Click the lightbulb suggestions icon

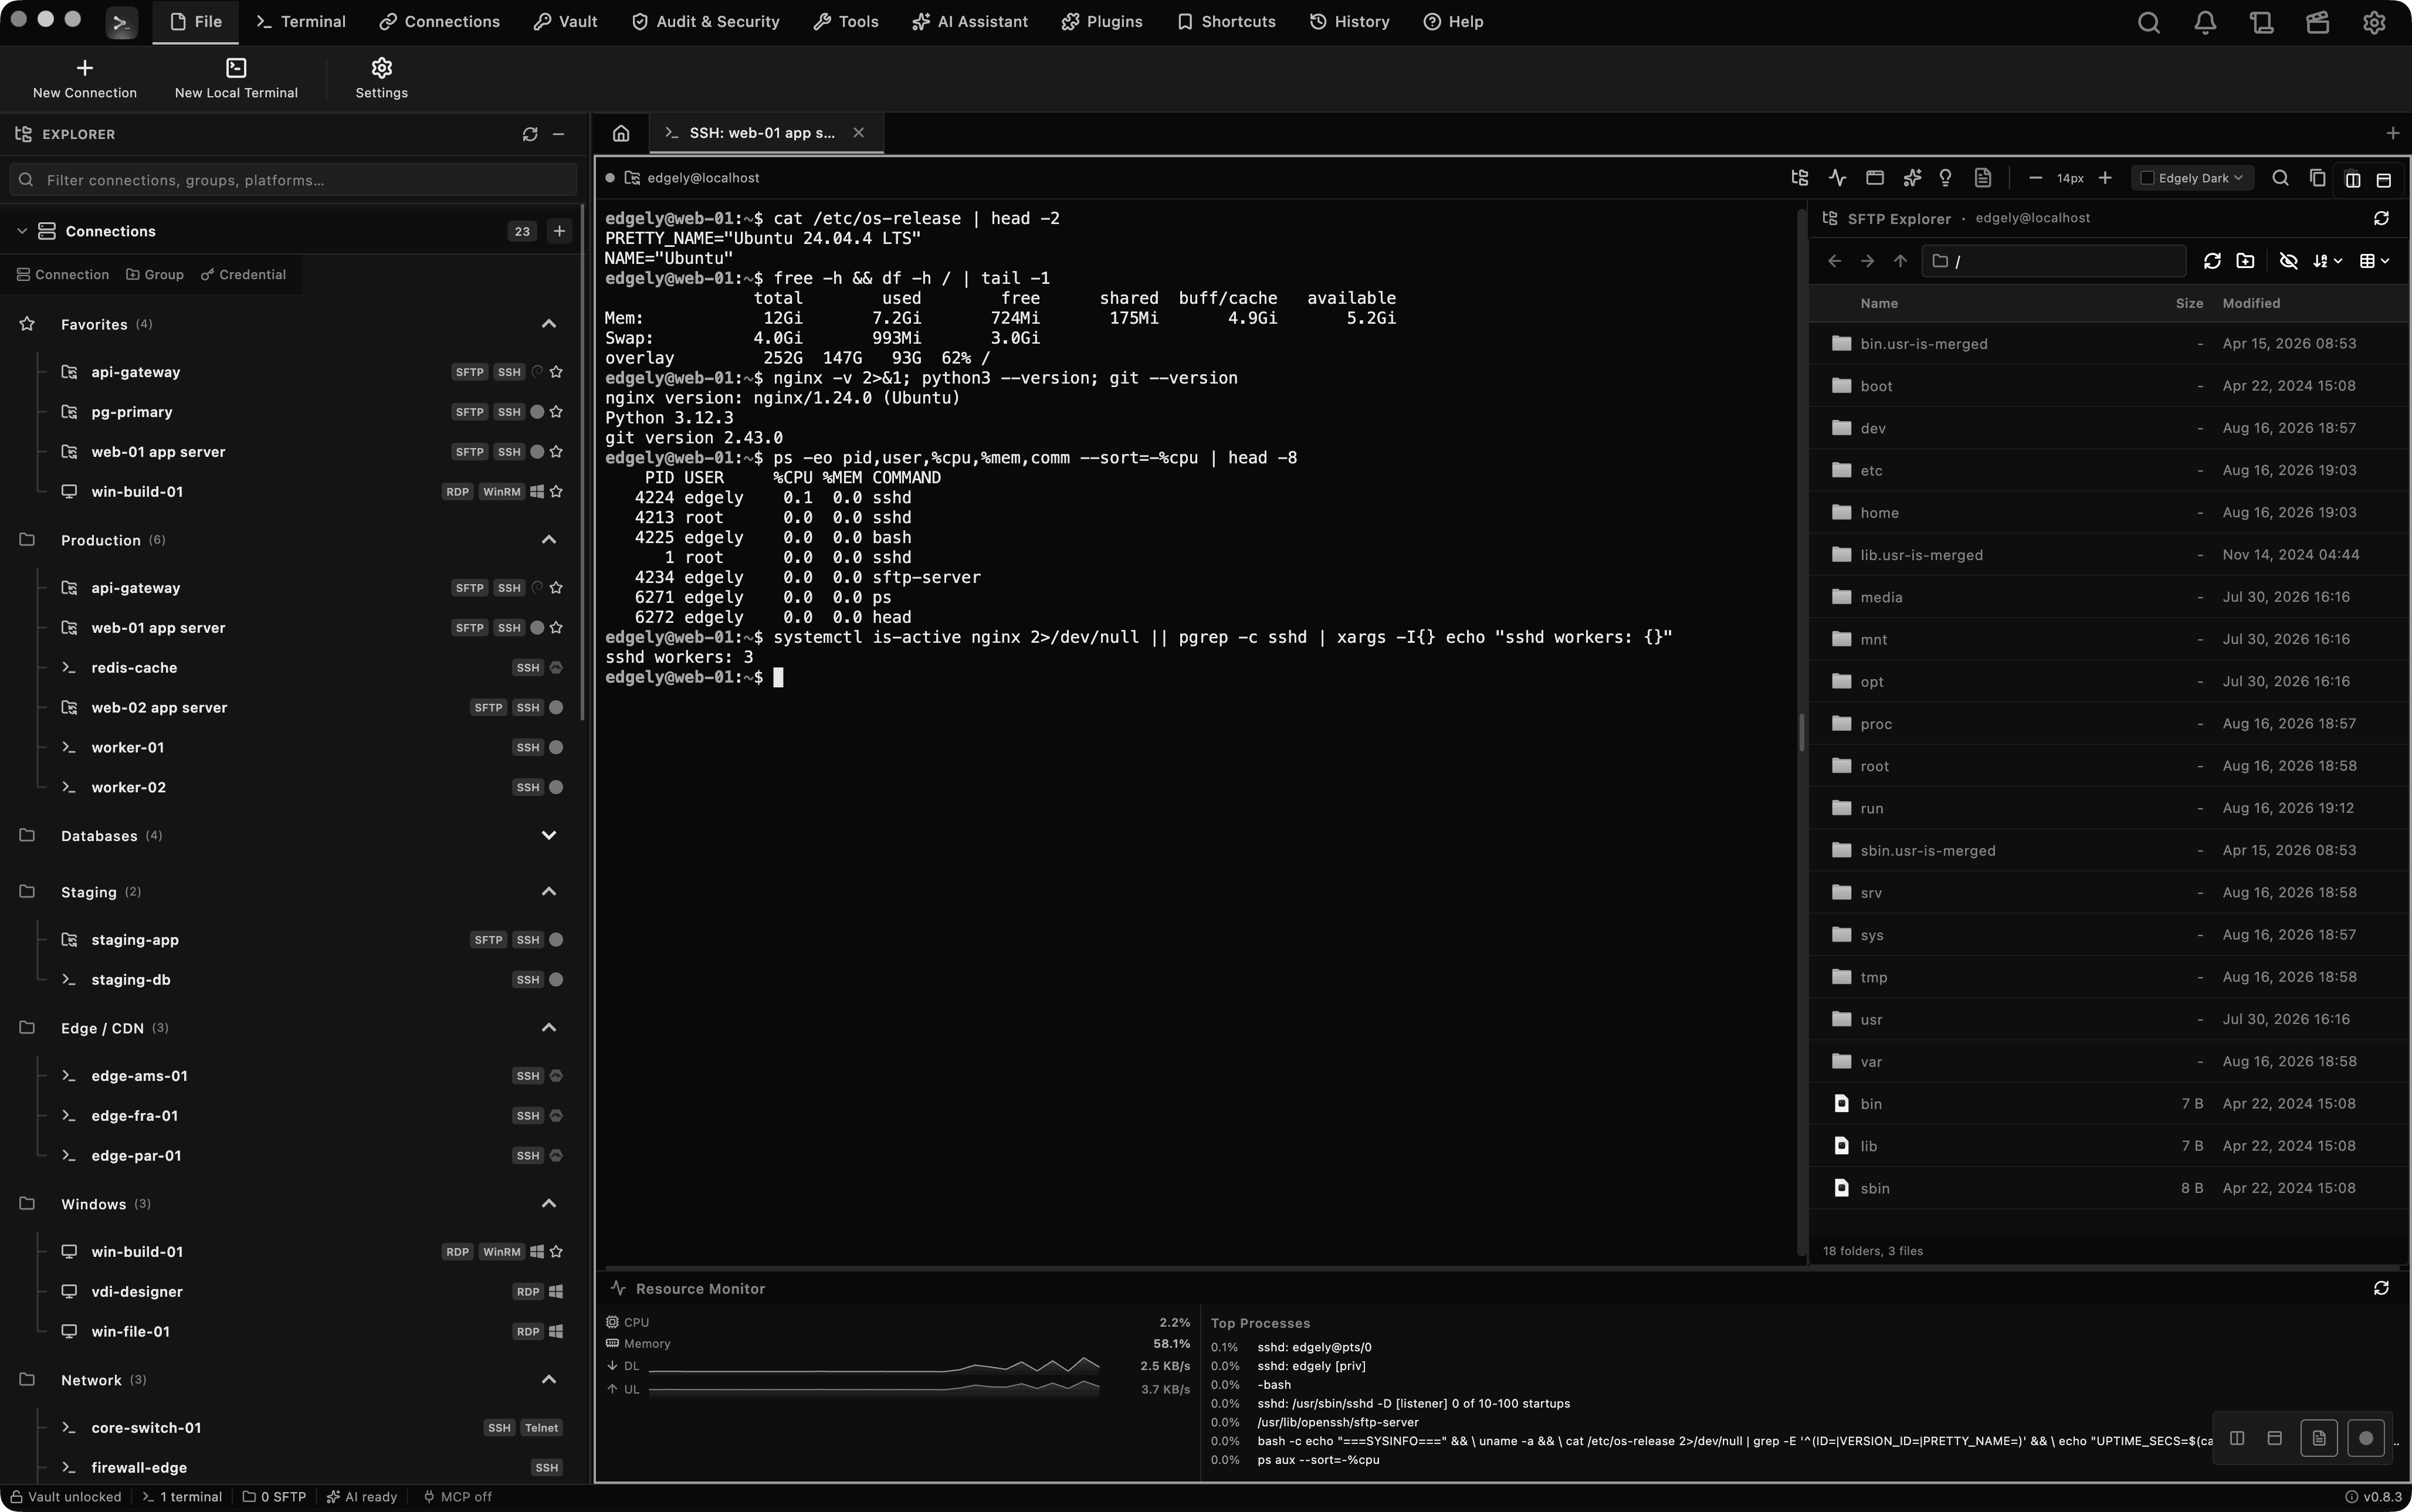click(x=1945, y=178)
